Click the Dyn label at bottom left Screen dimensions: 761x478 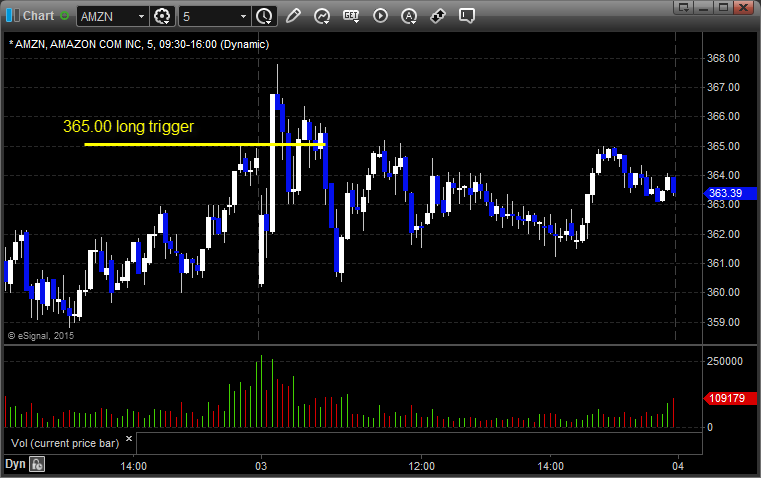tap(15, 464)
